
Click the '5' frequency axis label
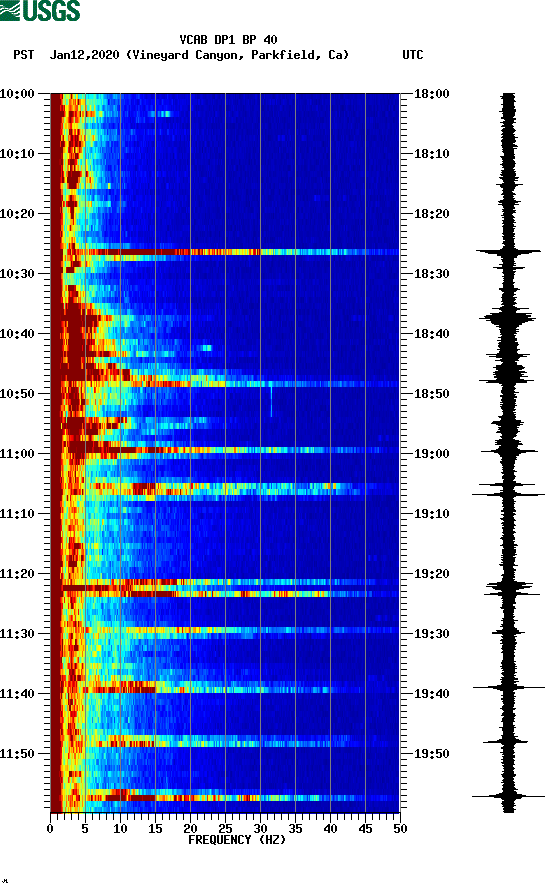(85, 829)
